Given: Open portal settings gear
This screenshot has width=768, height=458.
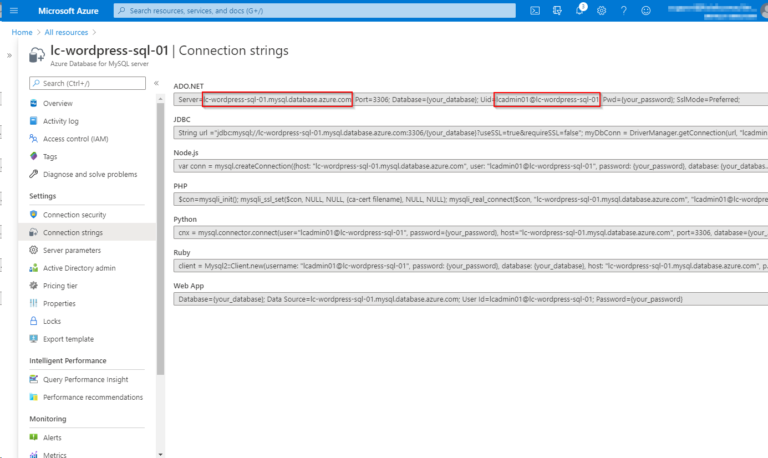Looking at the screenshot, I should tap(601, 10).
